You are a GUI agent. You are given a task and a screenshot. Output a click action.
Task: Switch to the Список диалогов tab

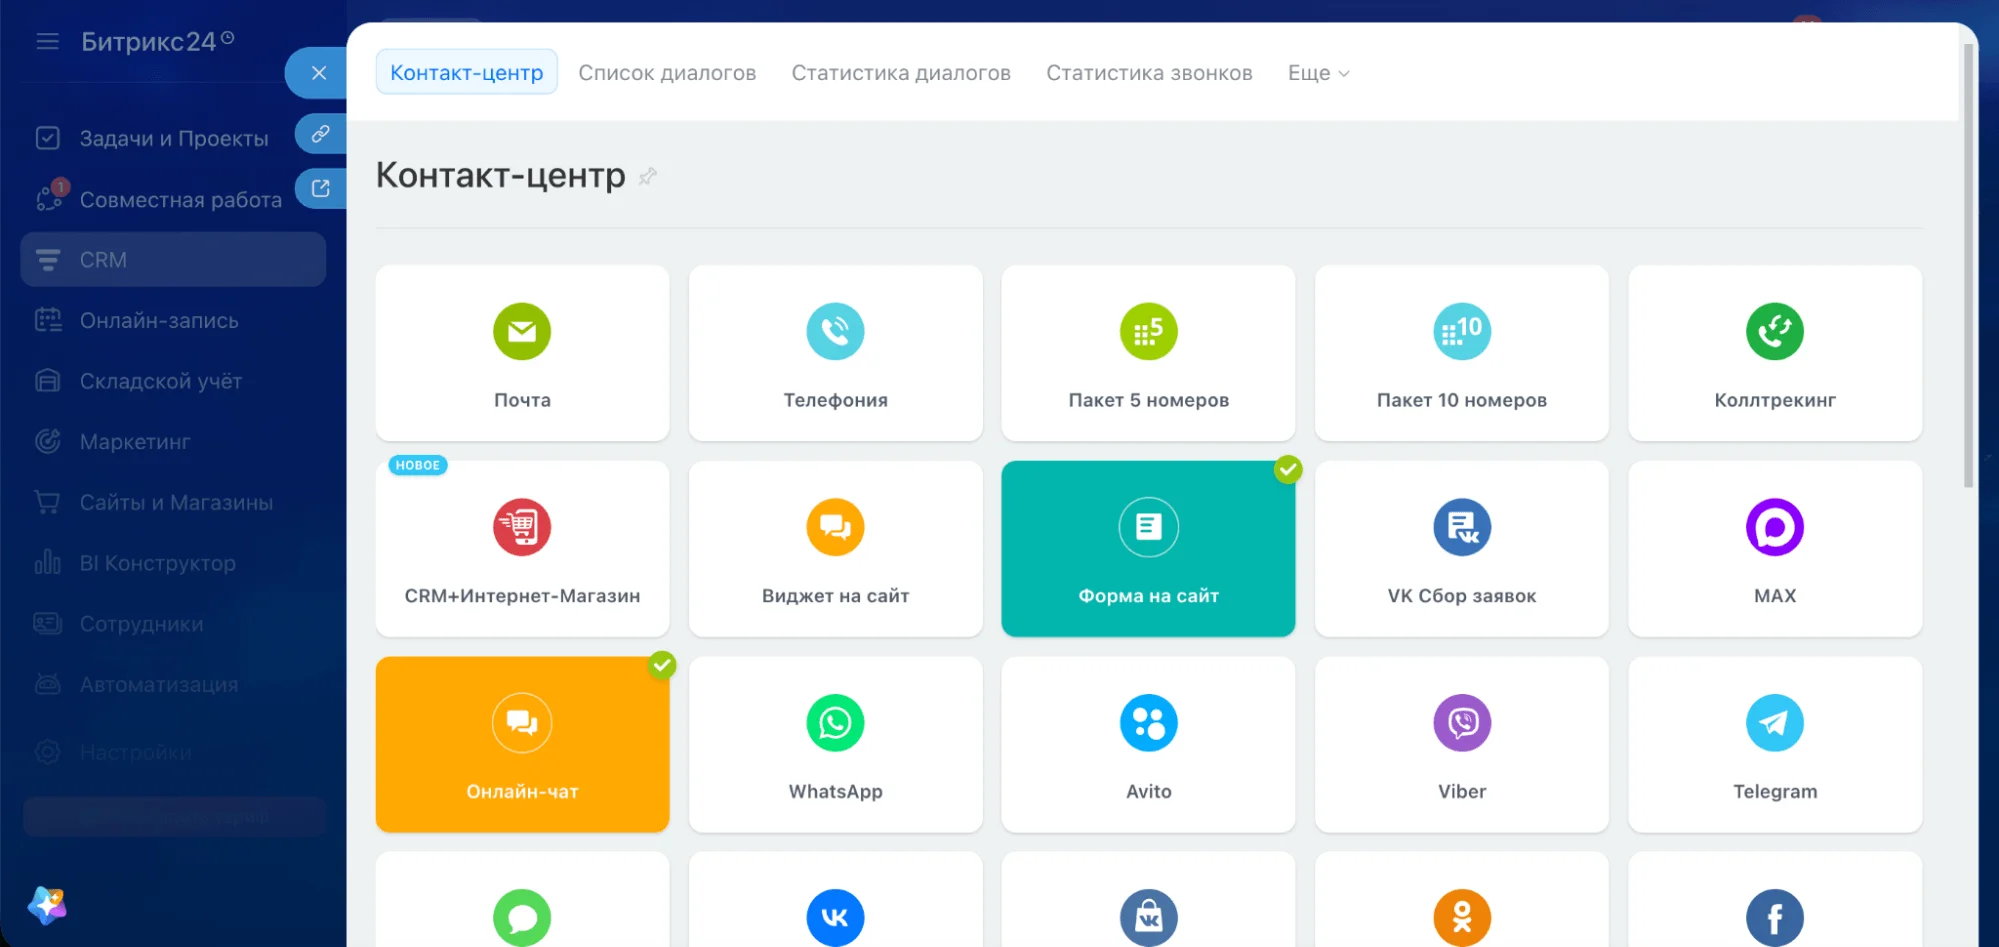point(667,73)
